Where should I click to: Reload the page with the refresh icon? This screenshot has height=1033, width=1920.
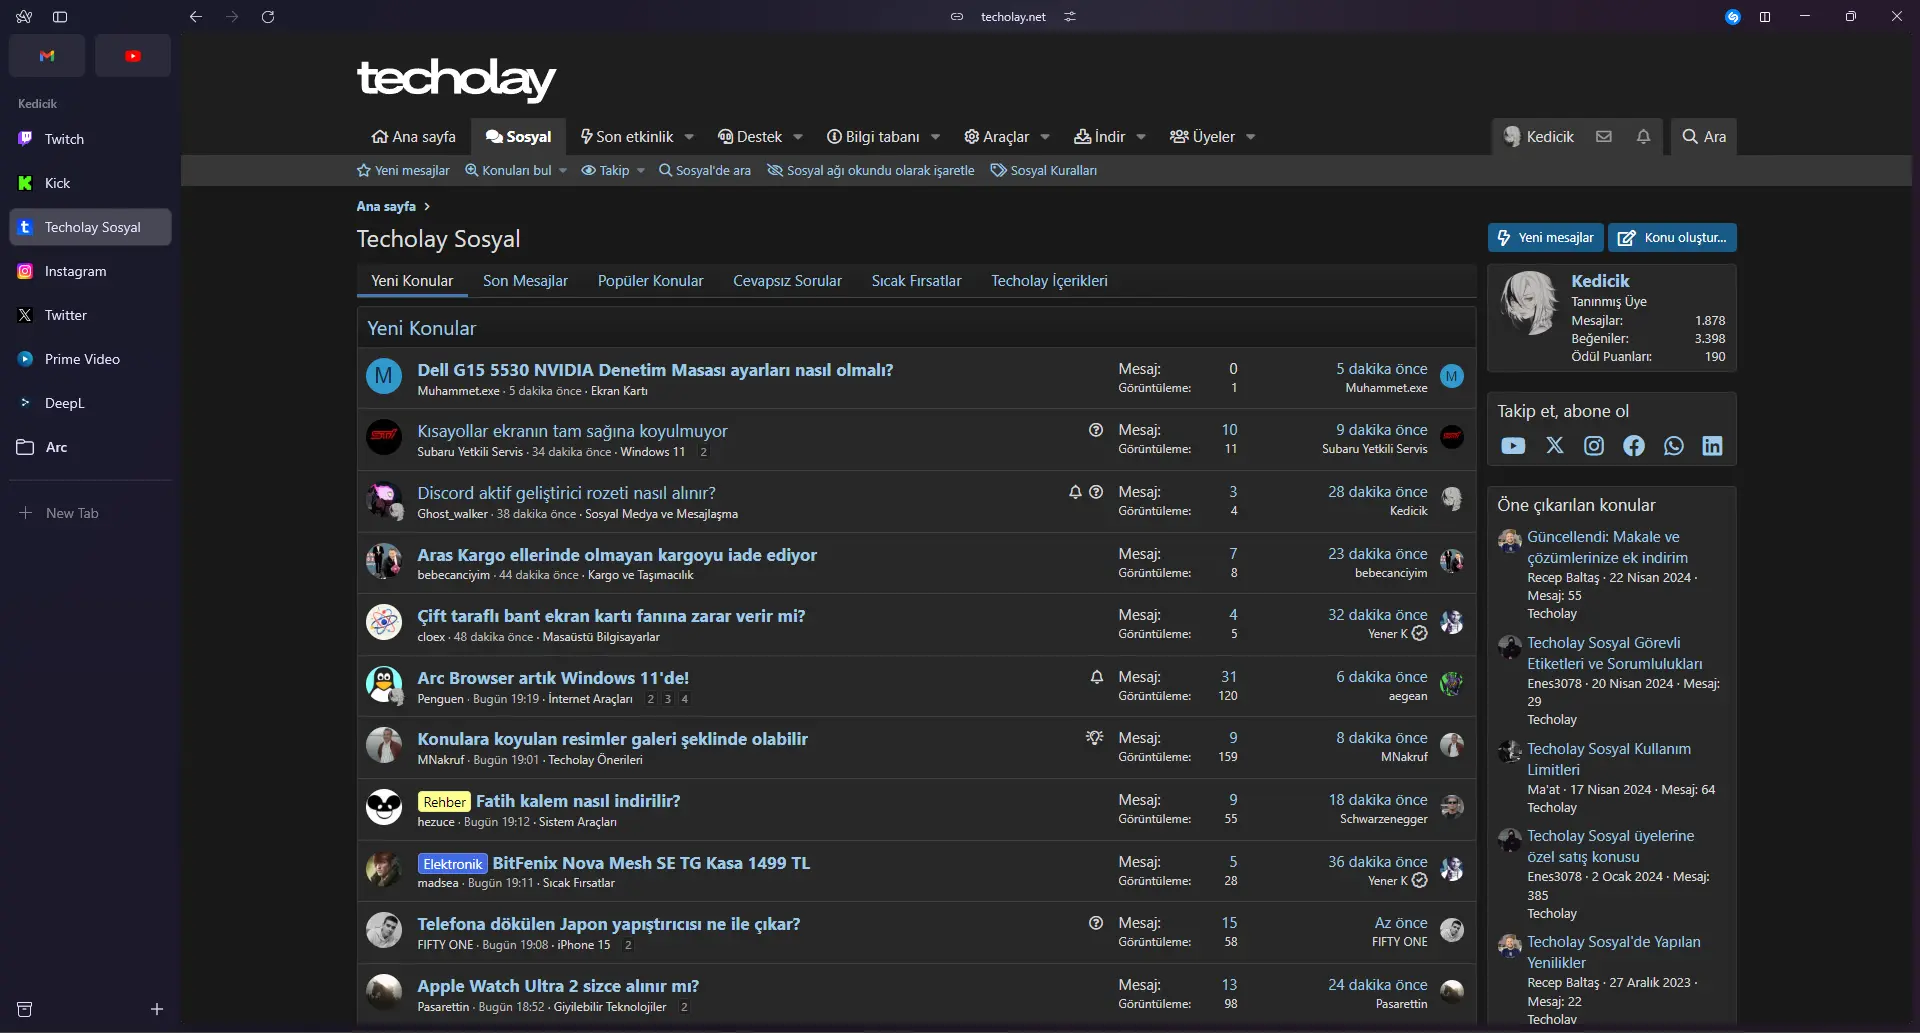[268, 17]
